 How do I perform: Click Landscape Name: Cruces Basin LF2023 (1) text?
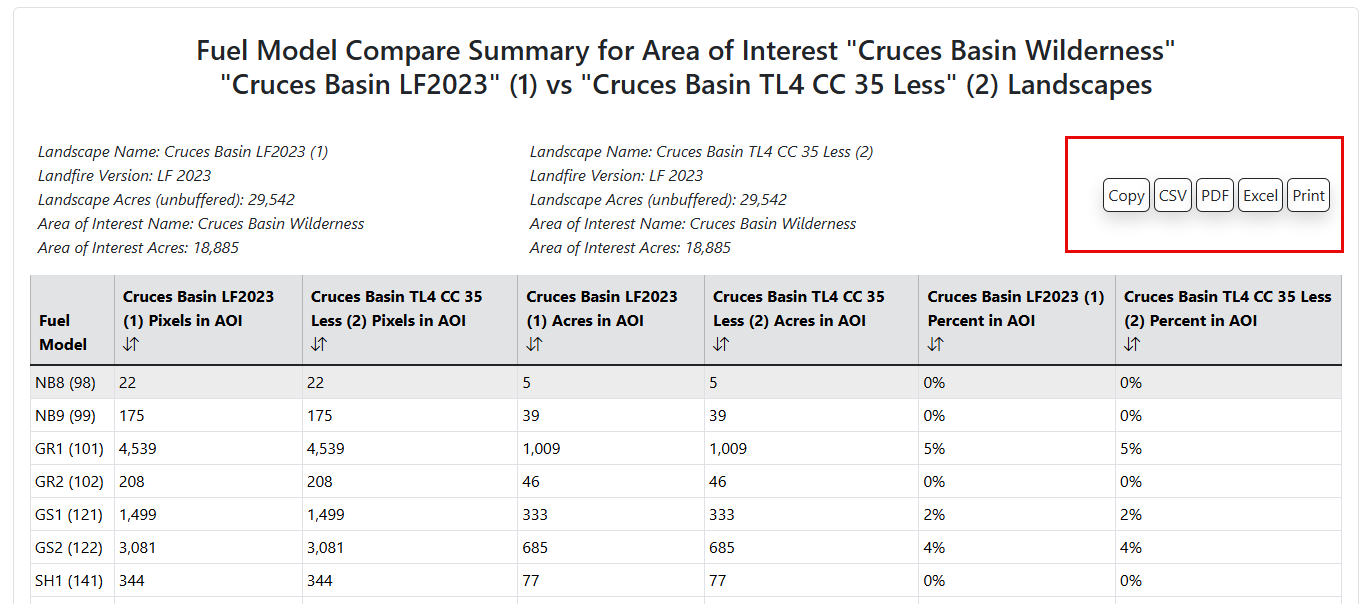click(x=183, y=152)
